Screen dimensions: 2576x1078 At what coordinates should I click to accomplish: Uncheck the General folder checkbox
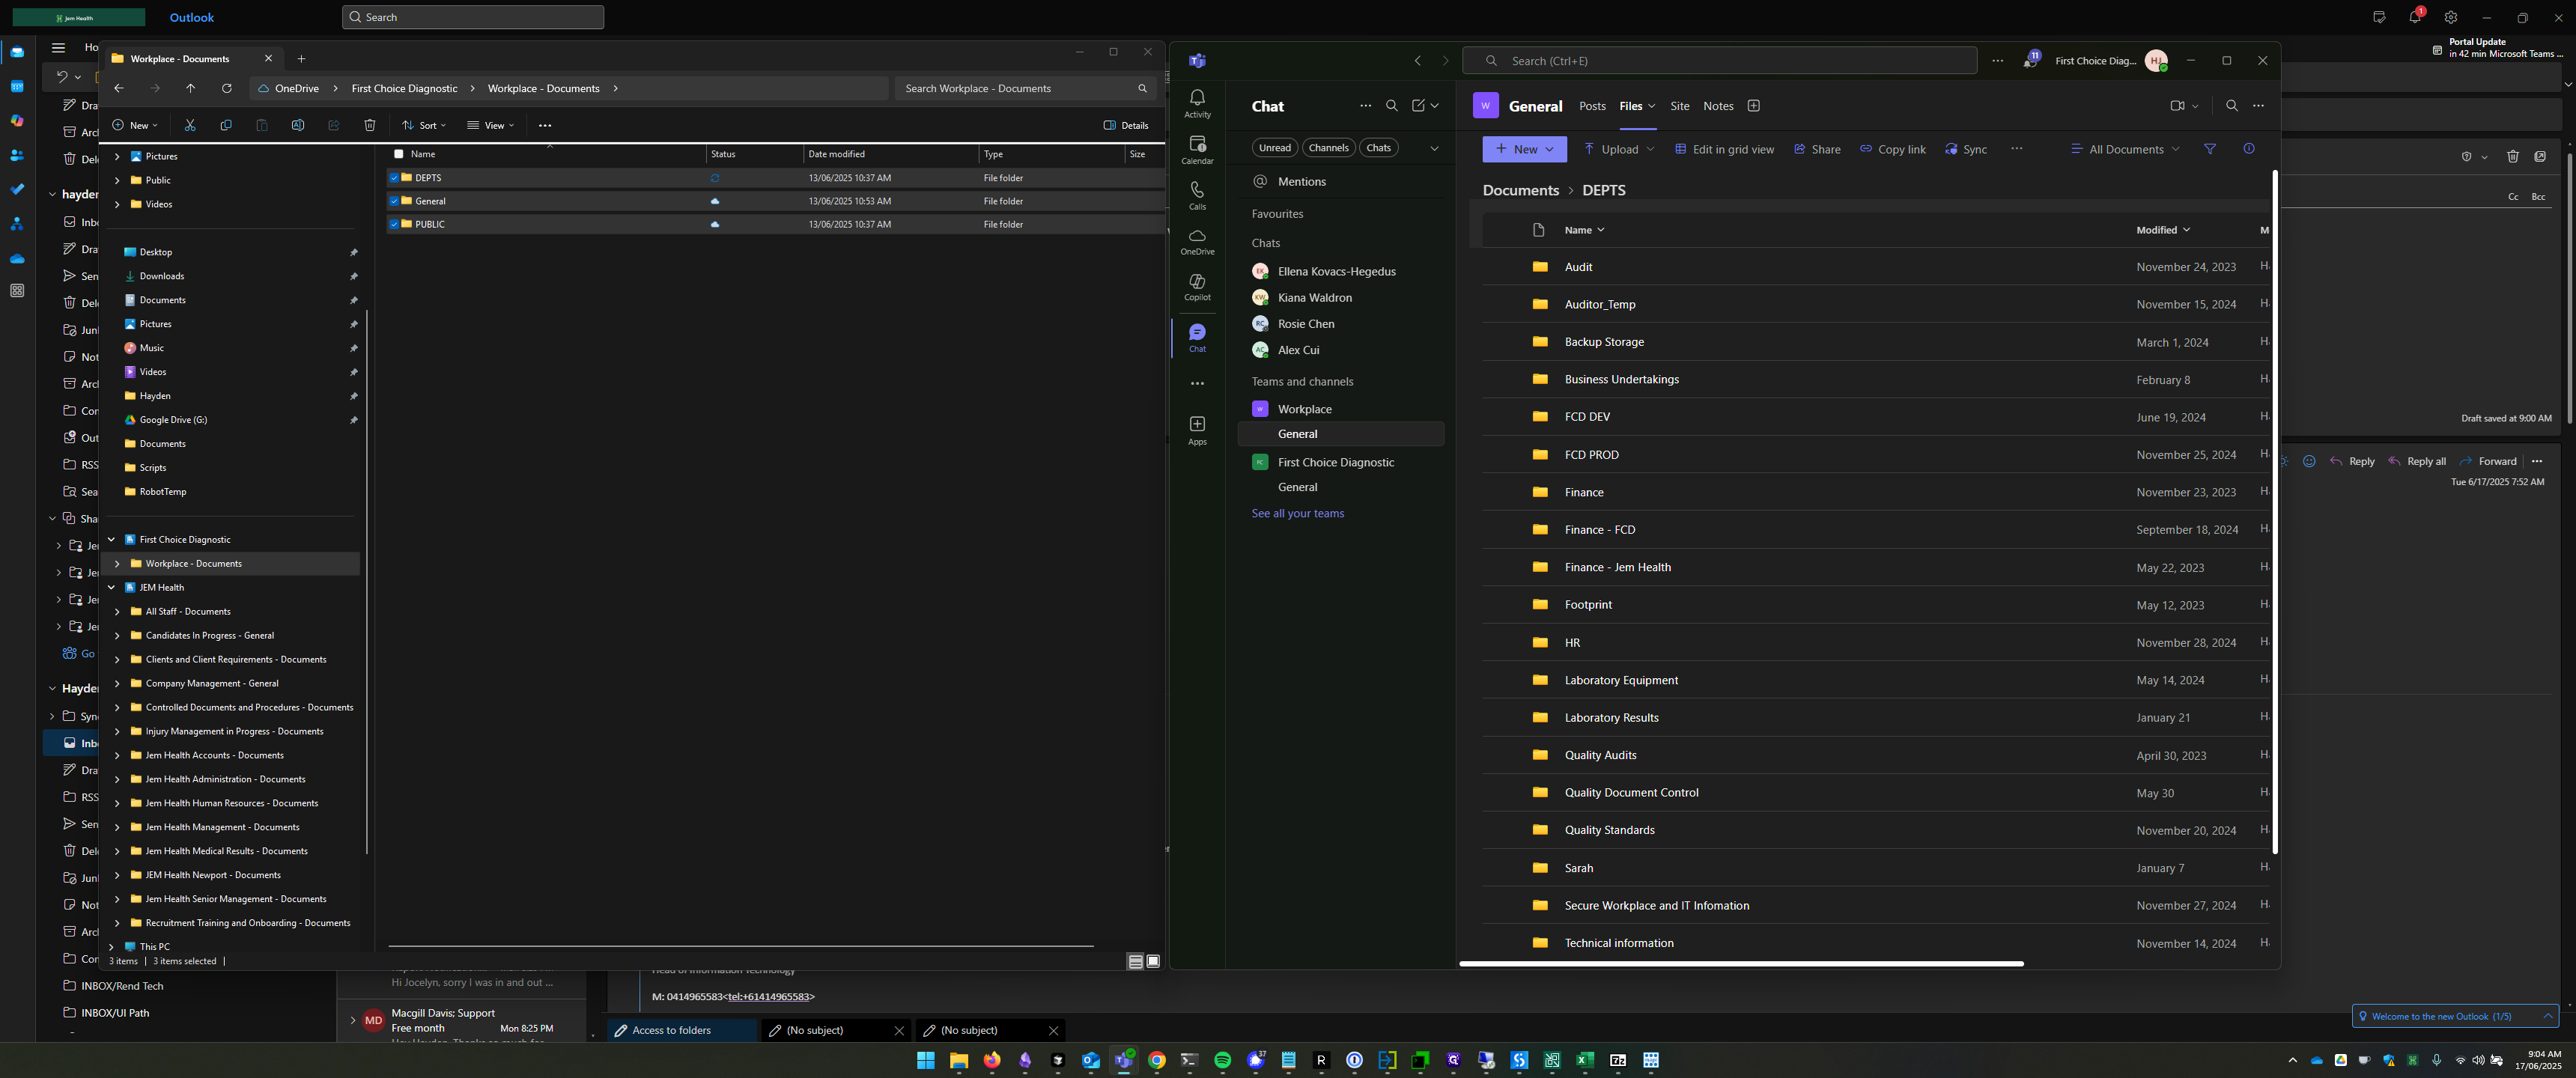[394, 201]
